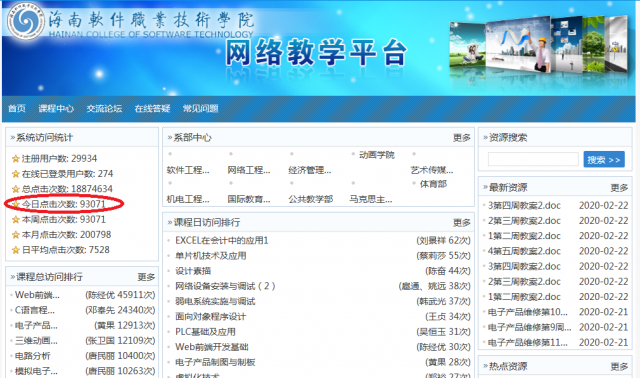Click the star beside 本月点击次数

(16, 235)
